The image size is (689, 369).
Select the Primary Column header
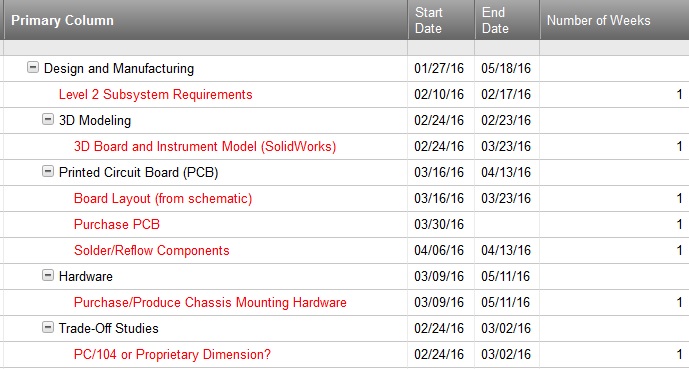[62, 20]
